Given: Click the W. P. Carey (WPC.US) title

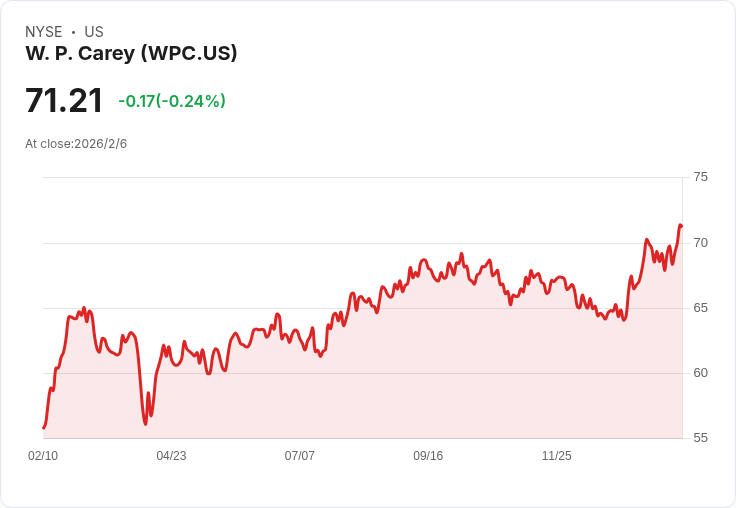Looking at the screenshot, I should click(131, 54).
